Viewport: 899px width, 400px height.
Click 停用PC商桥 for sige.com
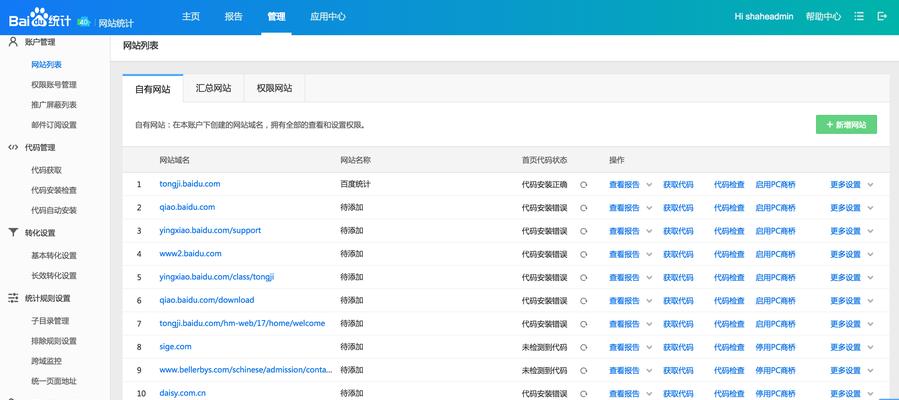click(775, 347)
